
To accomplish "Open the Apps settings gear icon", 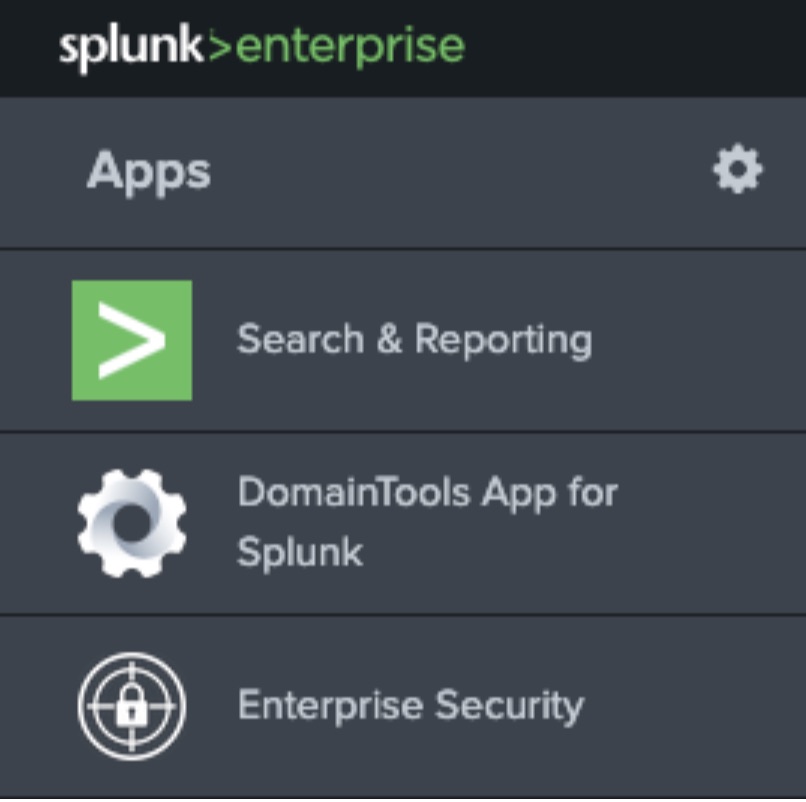I will click(x=737, y=169).
